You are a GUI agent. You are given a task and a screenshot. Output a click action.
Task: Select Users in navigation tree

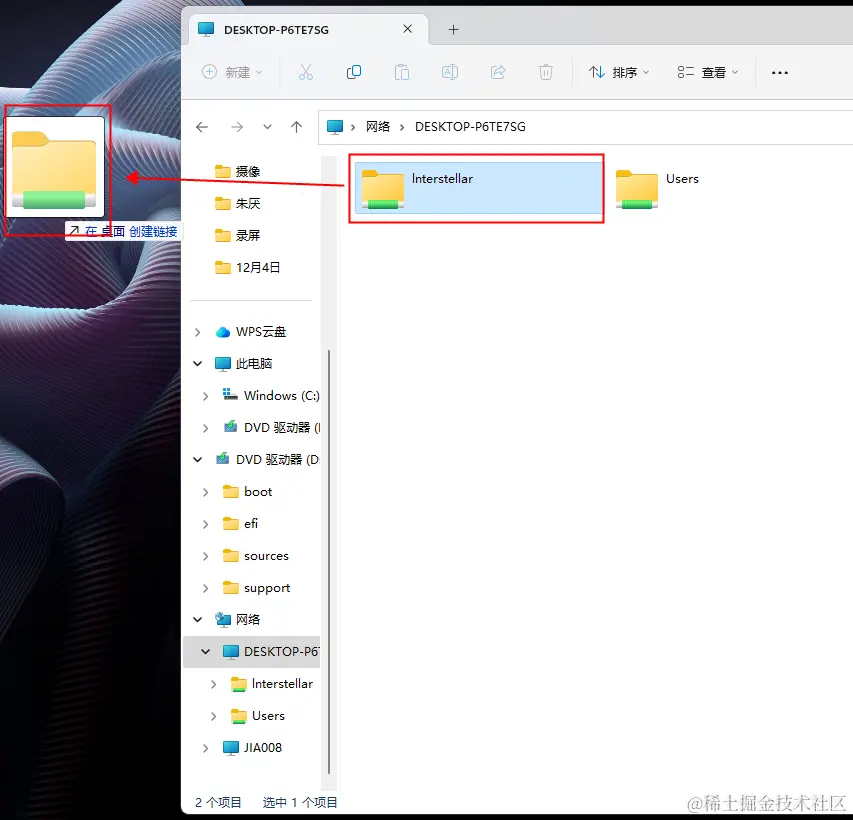point(258,716)
